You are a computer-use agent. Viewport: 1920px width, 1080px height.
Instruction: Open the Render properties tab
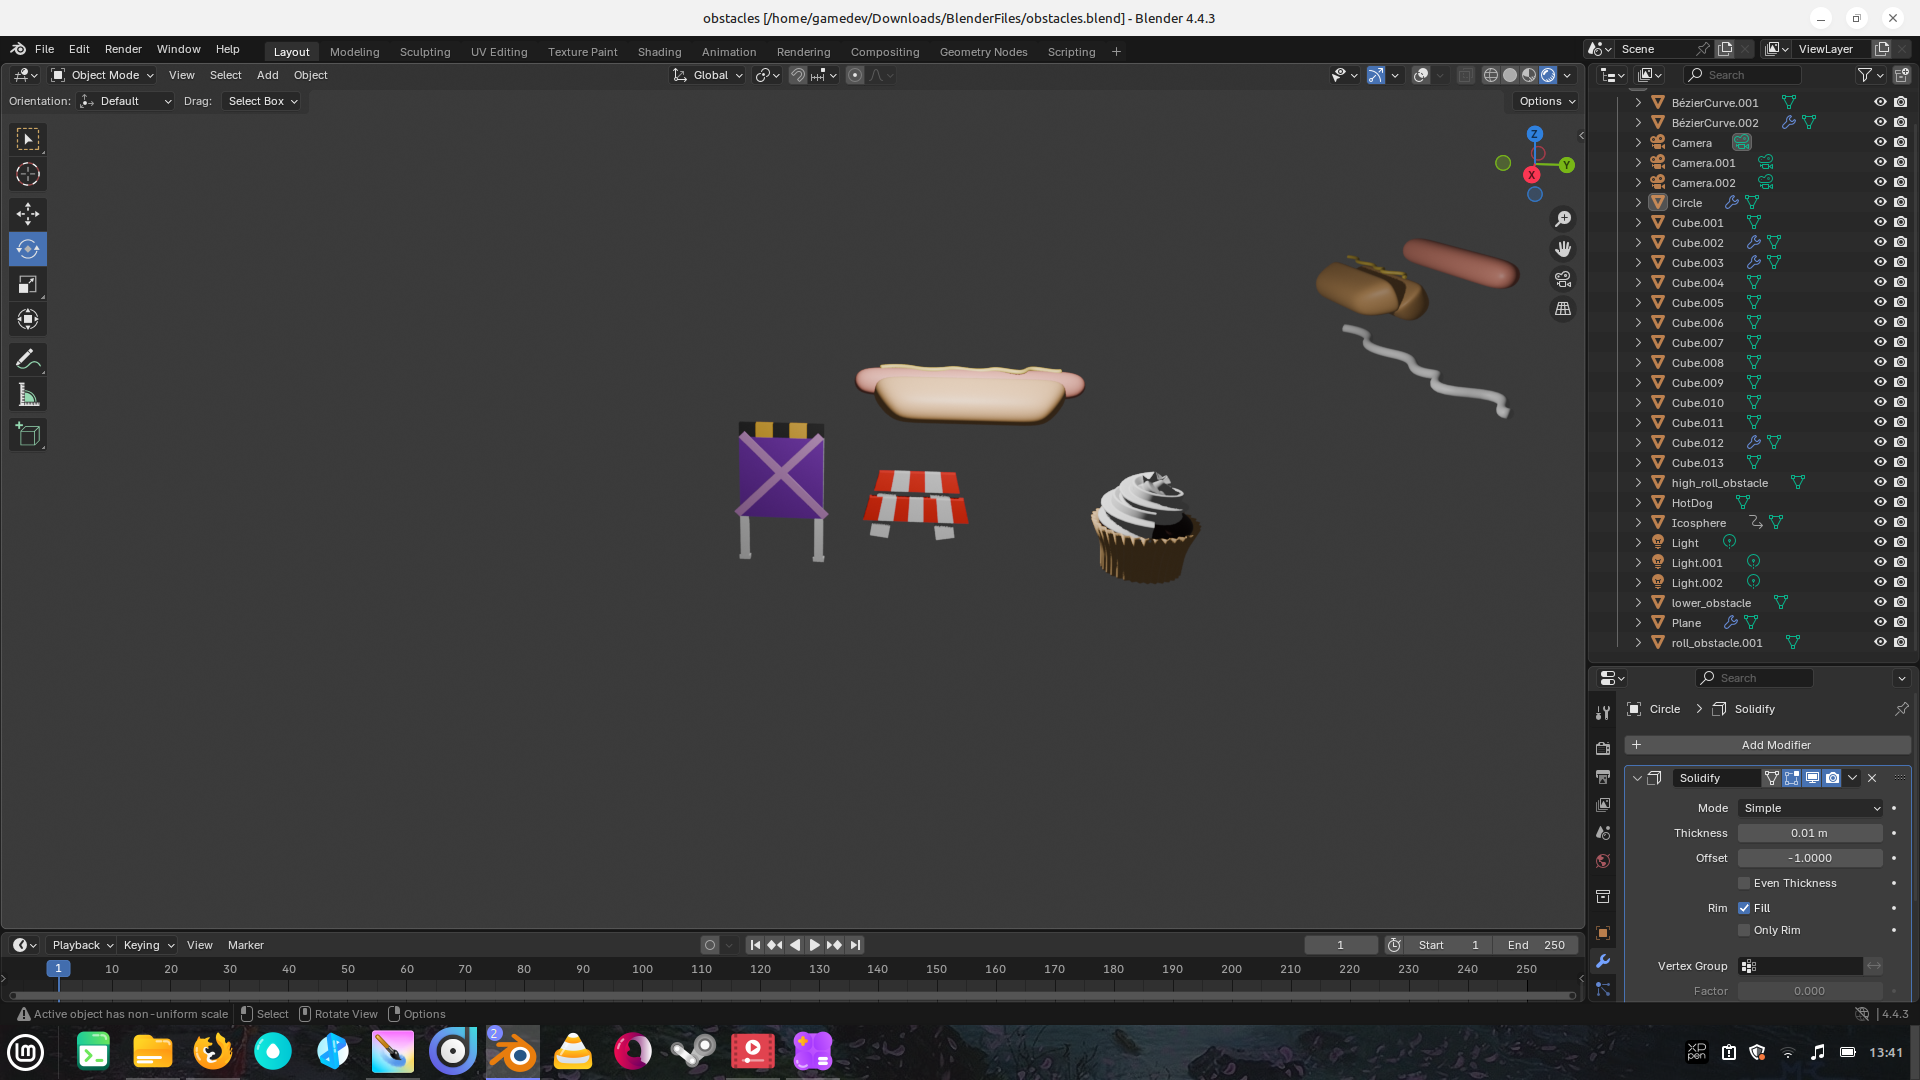[x=1603, y=748]
